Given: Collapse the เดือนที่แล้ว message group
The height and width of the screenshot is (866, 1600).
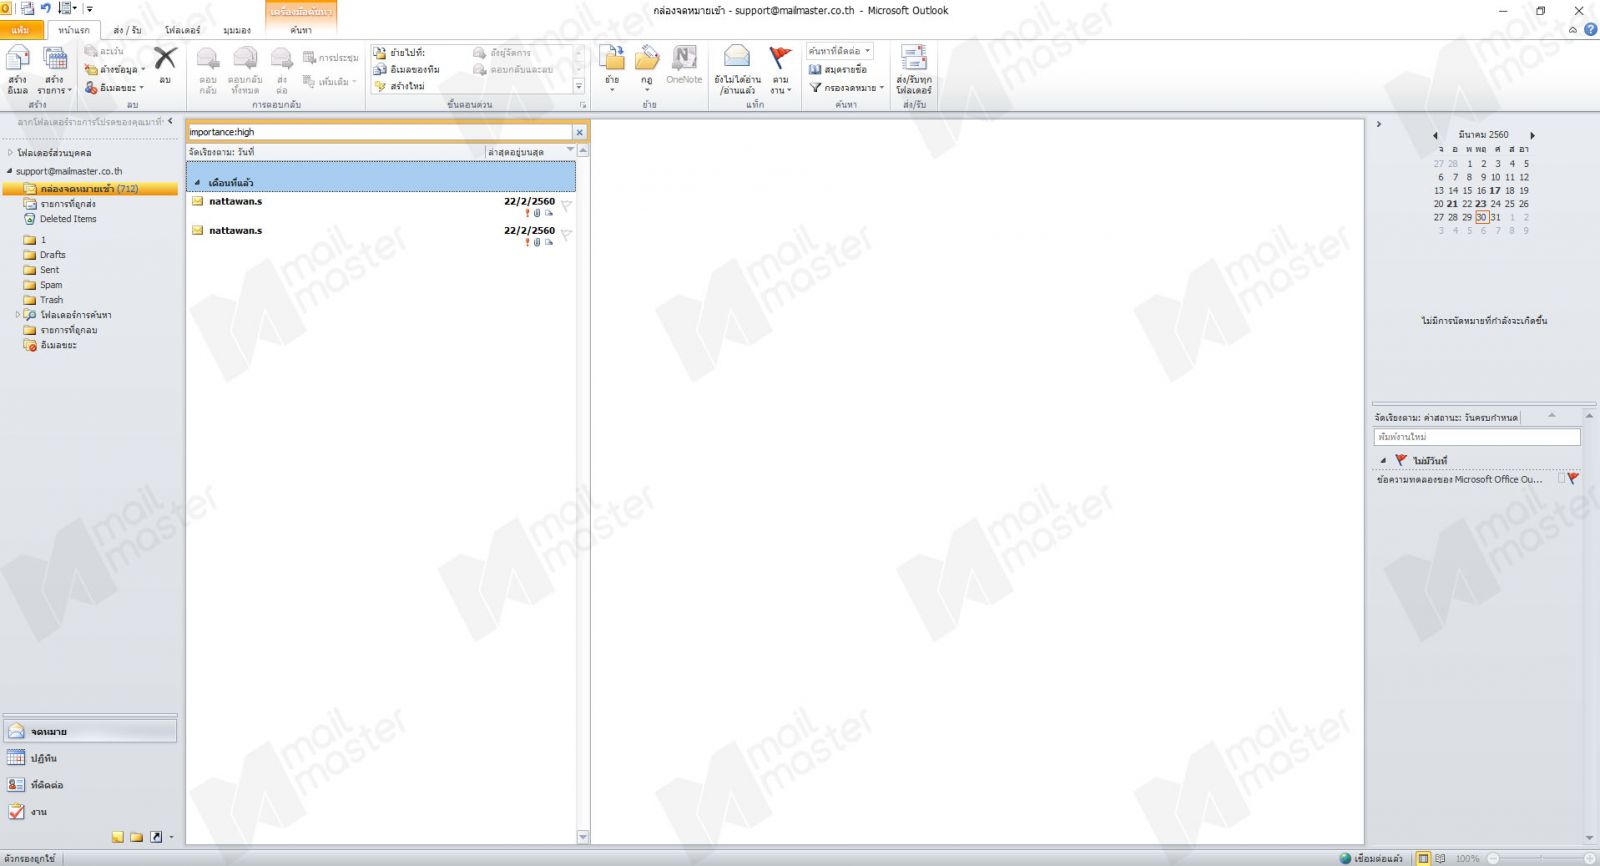Looking at the screenshot, I should click(197, 183).
